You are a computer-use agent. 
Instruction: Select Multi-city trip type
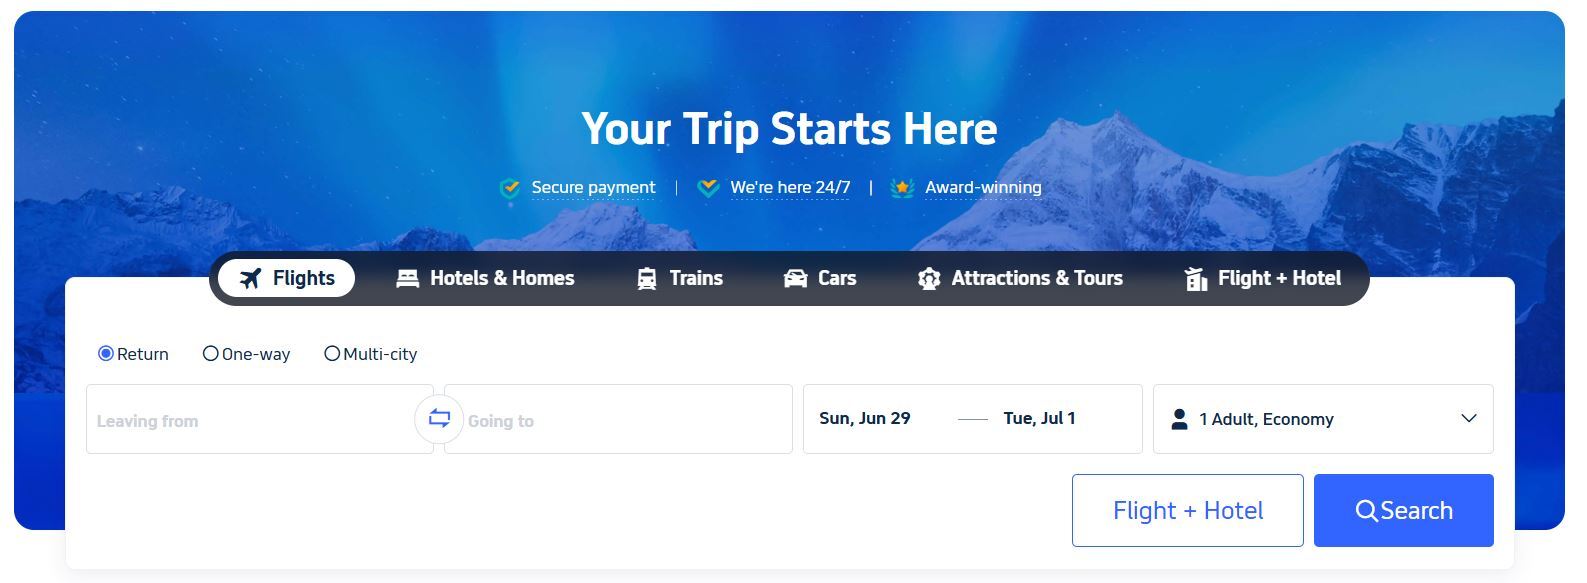pos(332,353)
